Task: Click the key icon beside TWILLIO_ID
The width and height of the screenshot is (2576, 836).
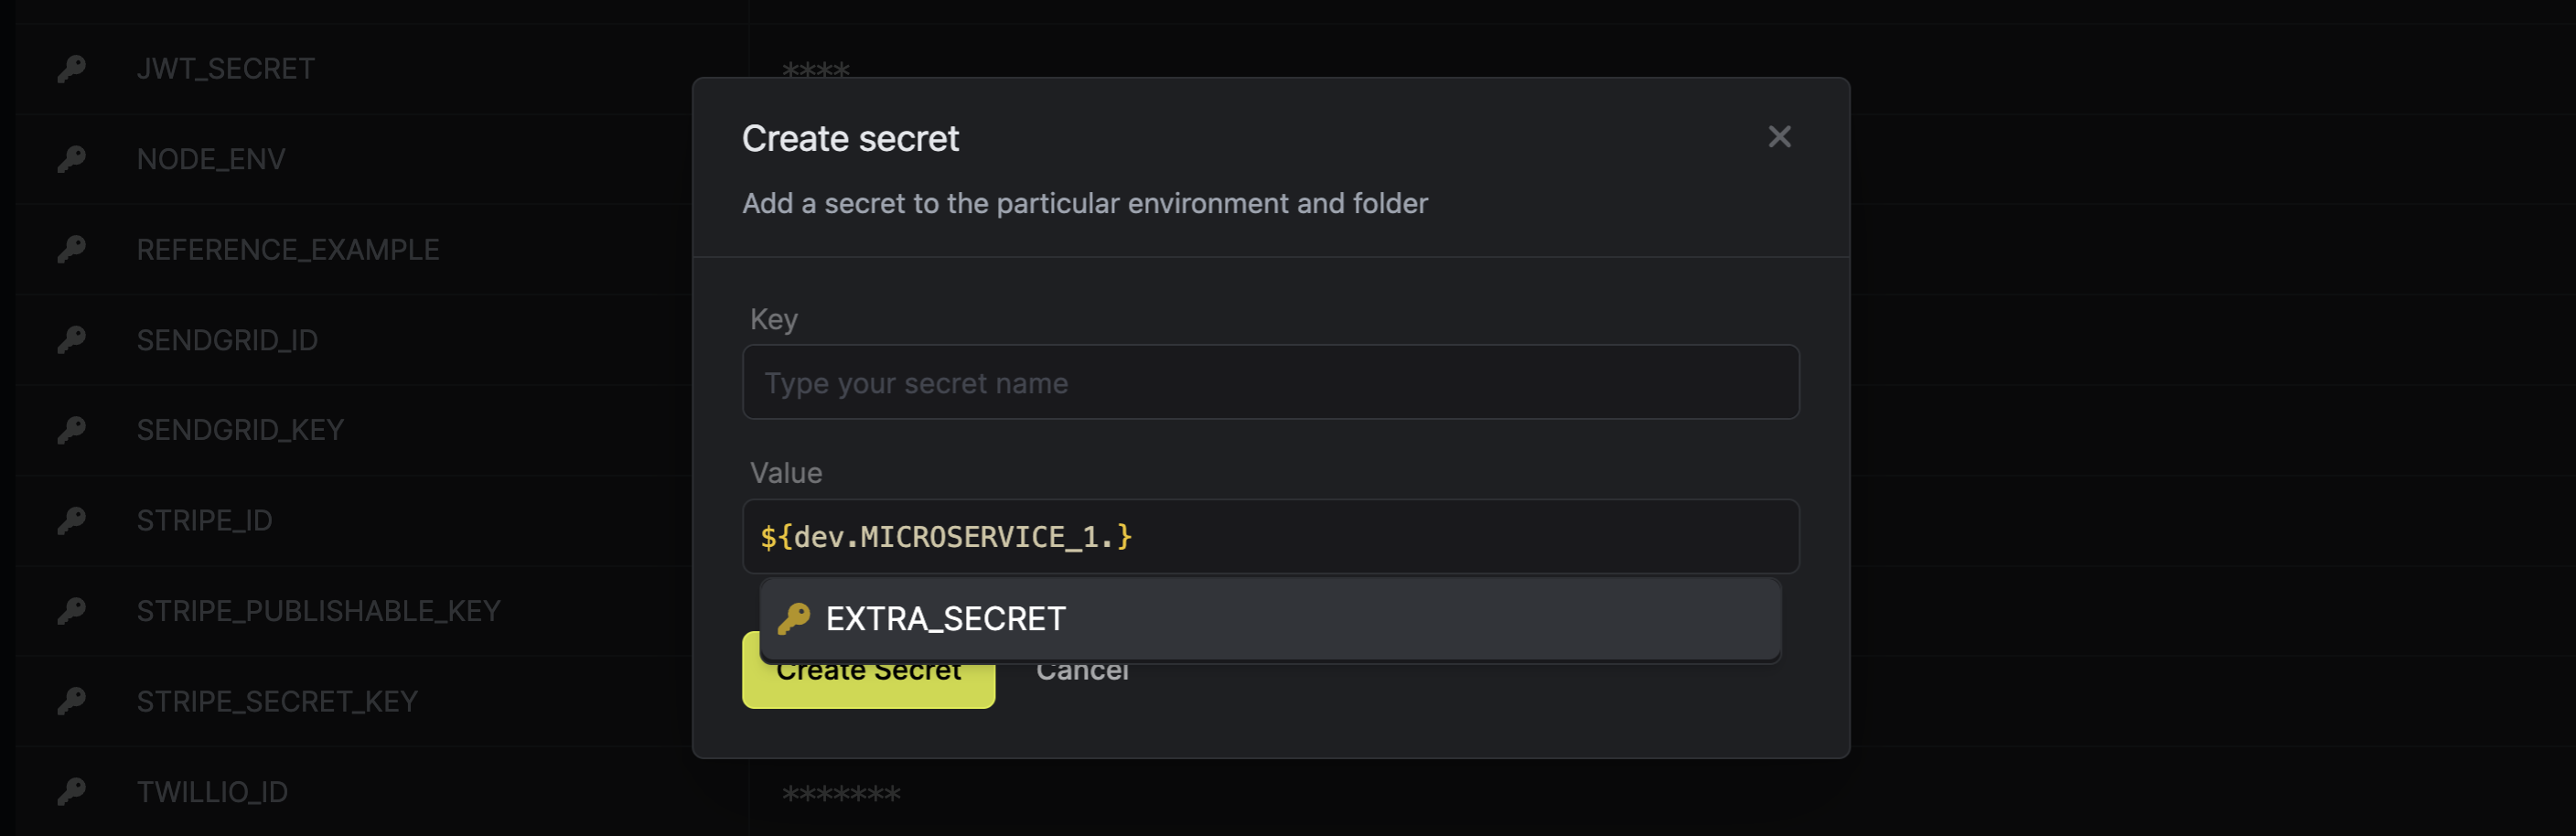Action: pos(70,791)
